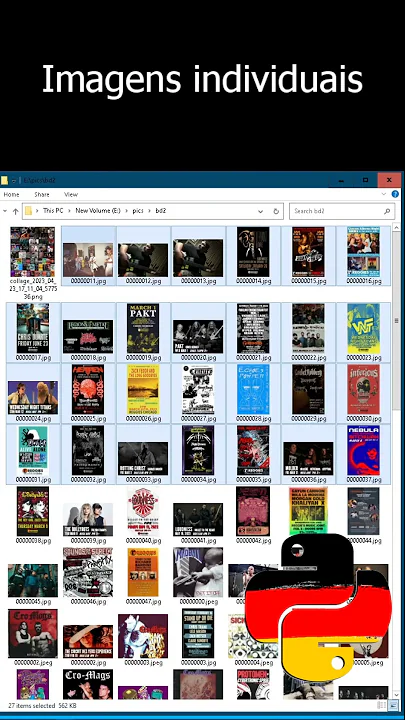Expand the chevron after pics
Viewport: 405px width, 720px height.
point(150,211)
